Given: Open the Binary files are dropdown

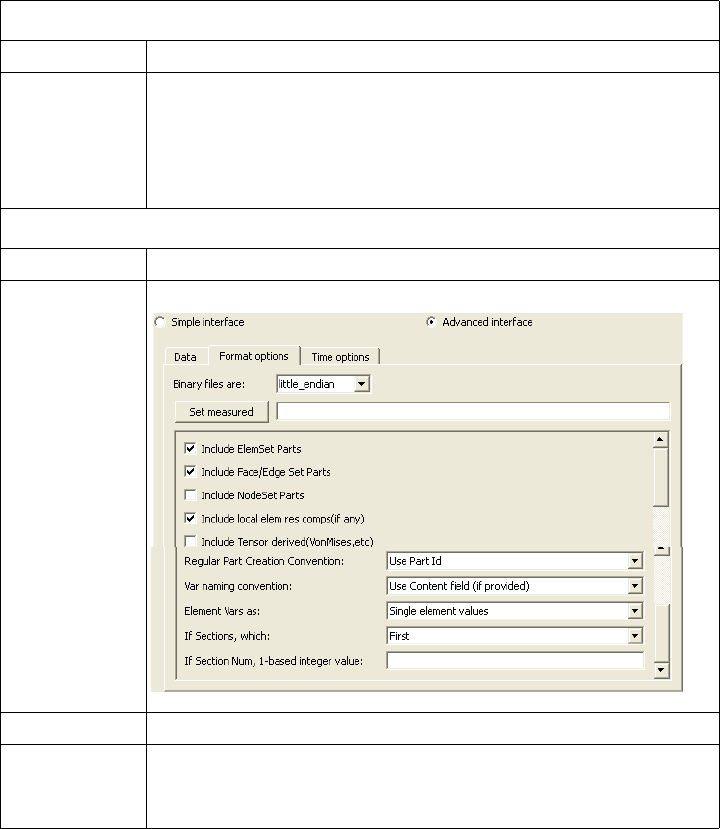Looking at the screenshot, I should click(x=362, y=384).
